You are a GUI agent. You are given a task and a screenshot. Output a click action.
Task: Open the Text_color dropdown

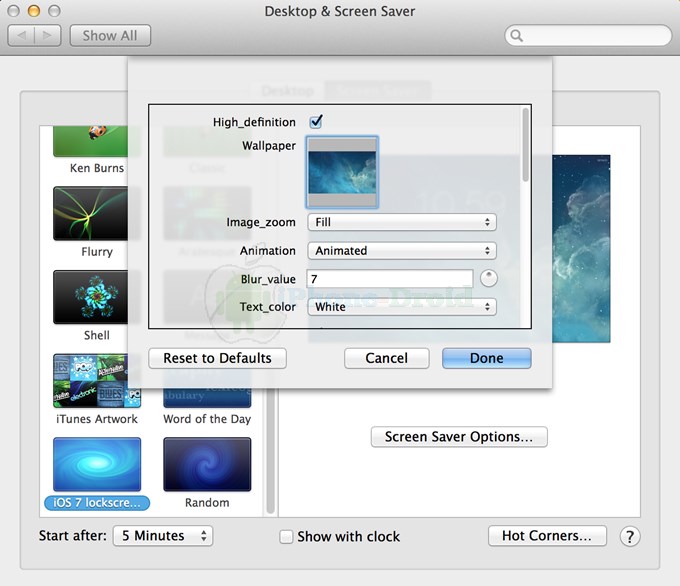pos(401,307)
